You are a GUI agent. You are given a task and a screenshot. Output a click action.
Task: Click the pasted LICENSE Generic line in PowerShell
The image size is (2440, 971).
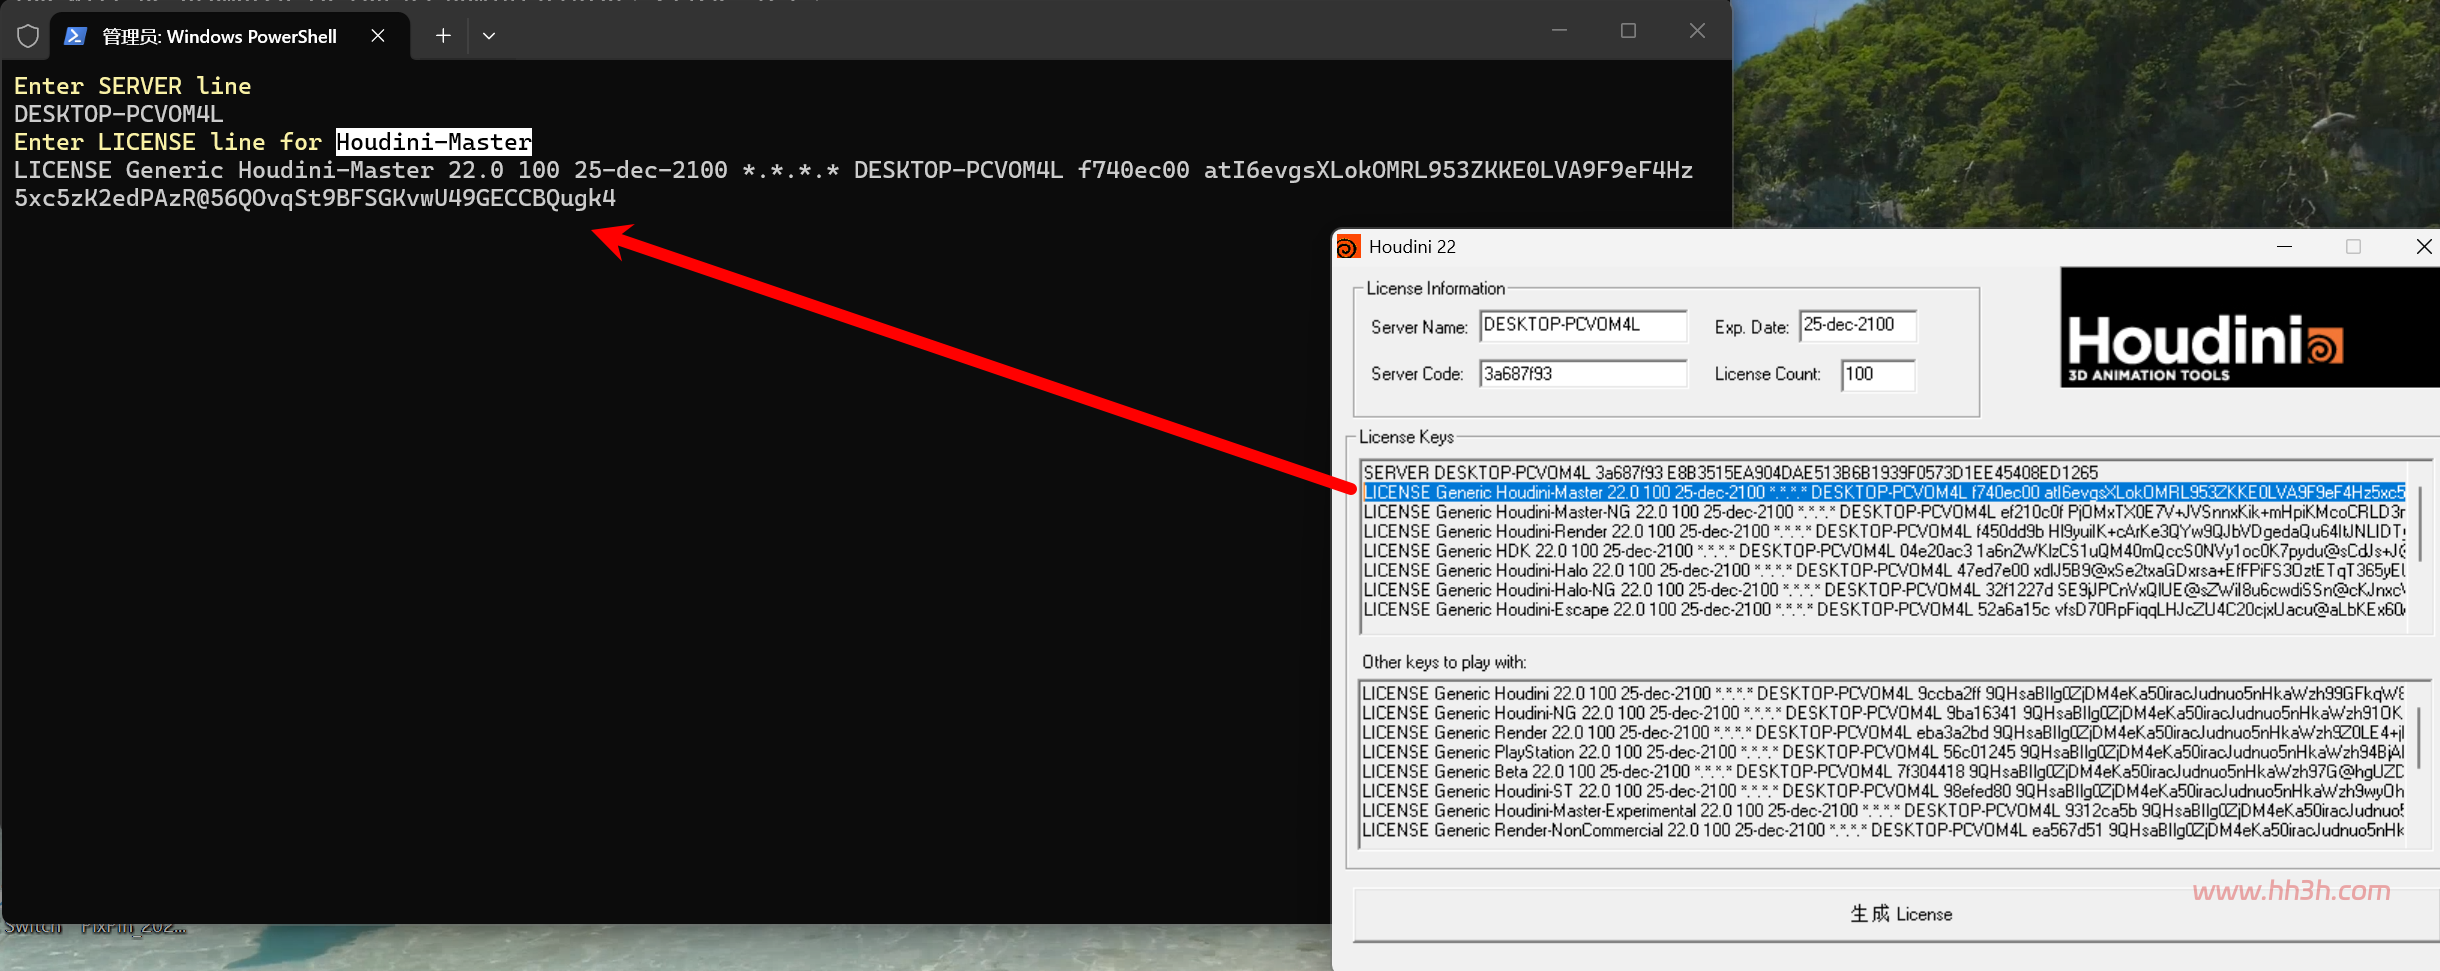[x=853, y=184]
